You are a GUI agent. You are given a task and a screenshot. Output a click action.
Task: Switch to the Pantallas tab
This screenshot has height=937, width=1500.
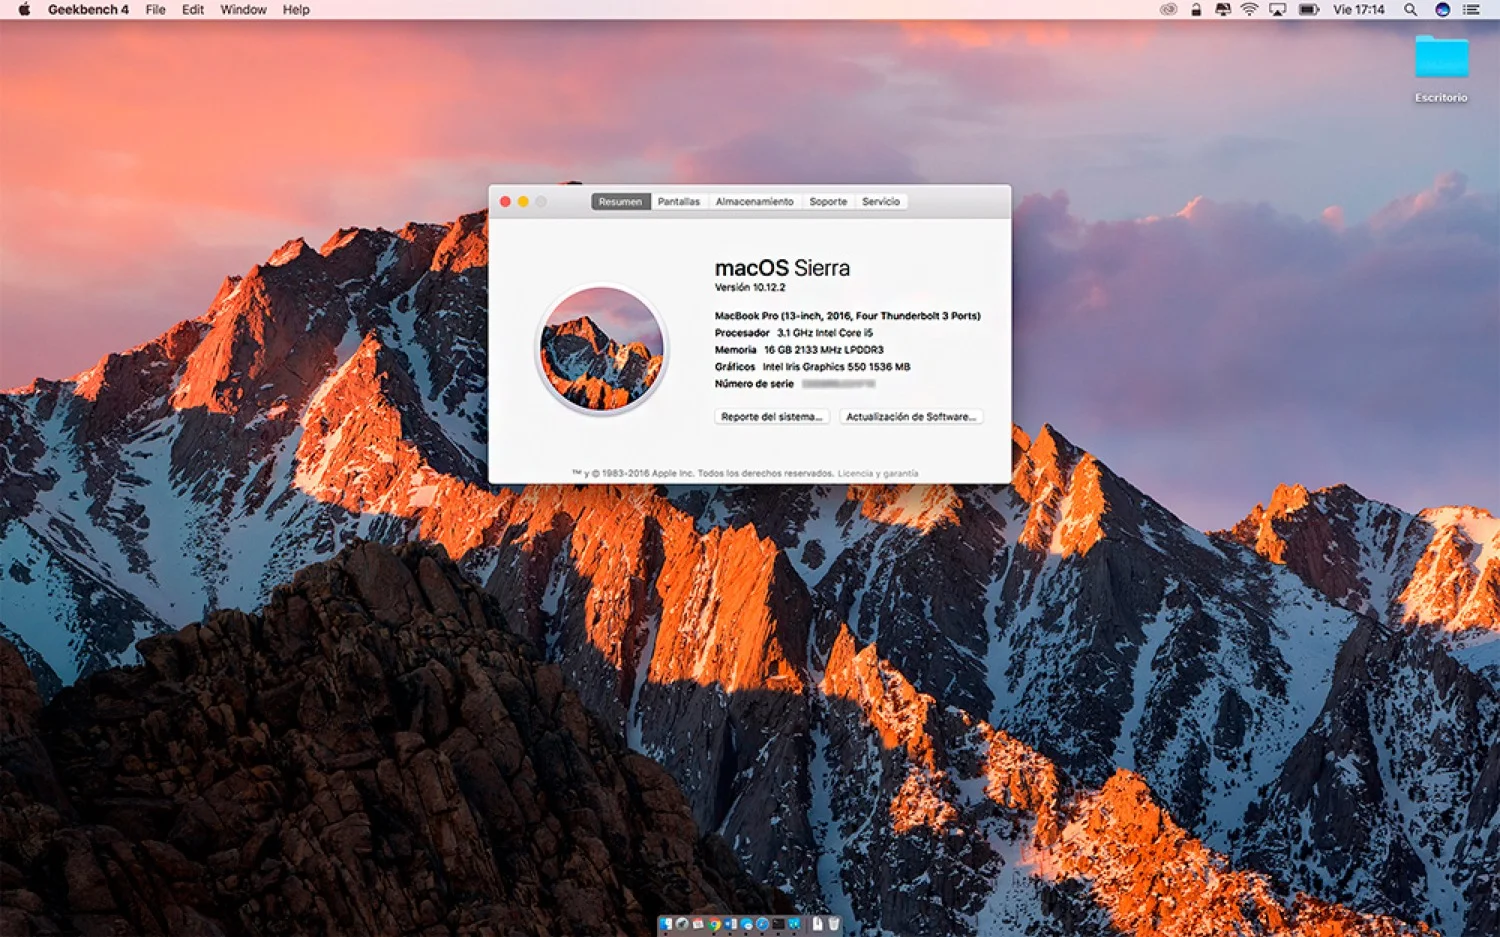(679, 201)
